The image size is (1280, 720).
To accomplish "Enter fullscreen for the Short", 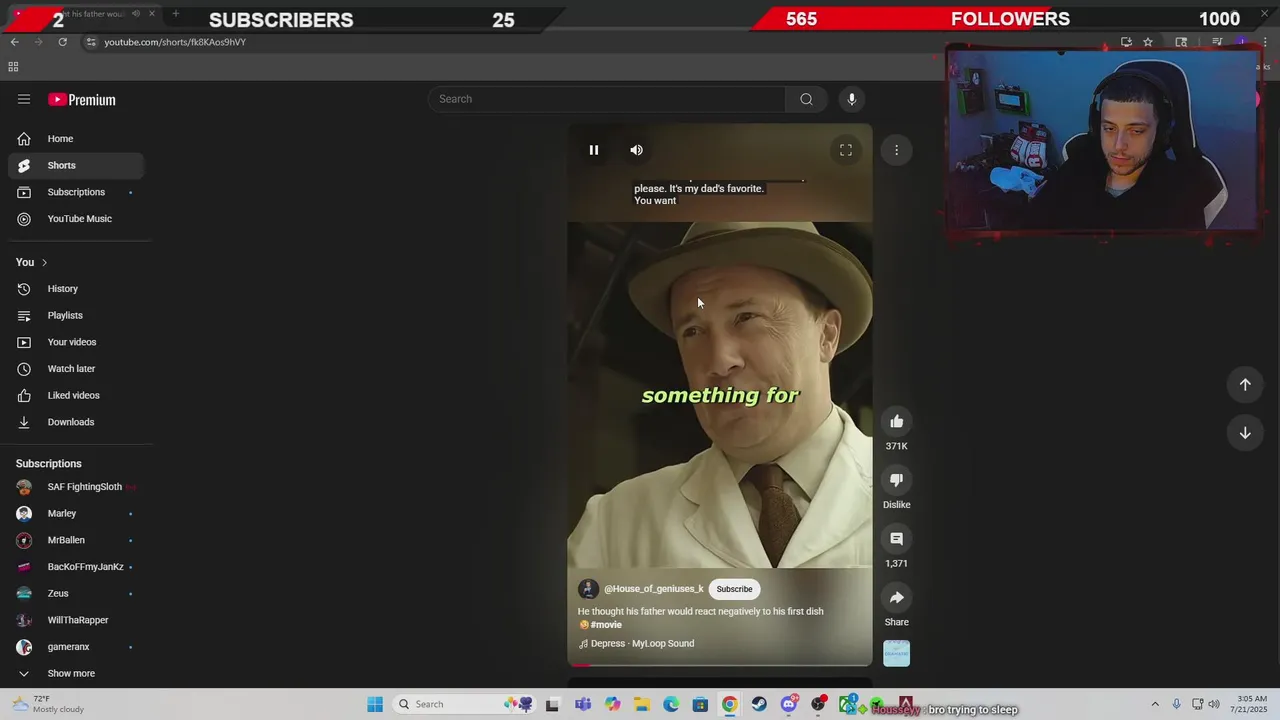I will 846,150.
